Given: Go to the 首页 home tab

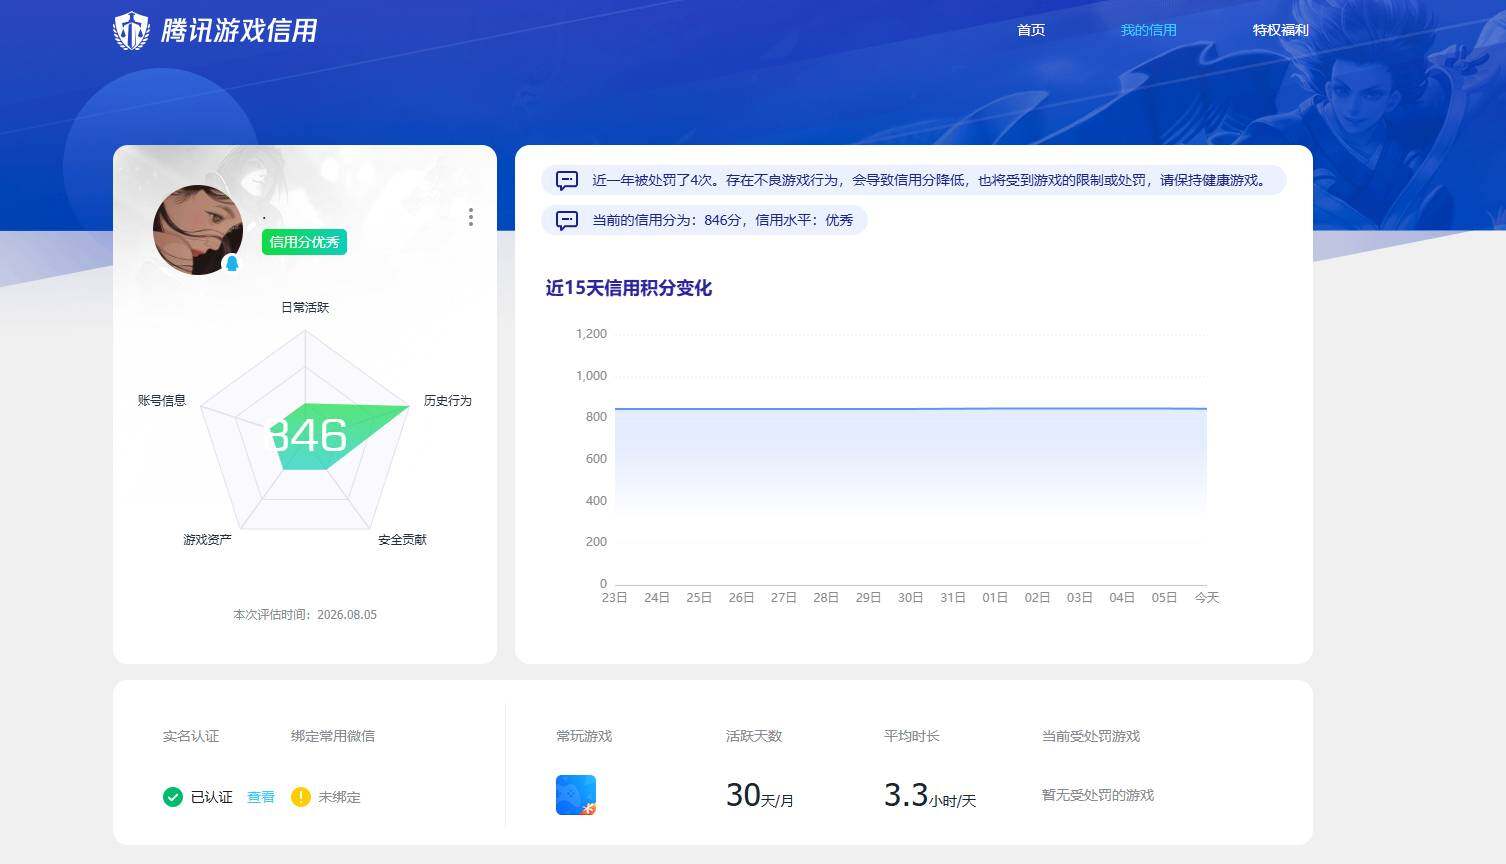Looking at the screenshot, I should coord(1031,30).
